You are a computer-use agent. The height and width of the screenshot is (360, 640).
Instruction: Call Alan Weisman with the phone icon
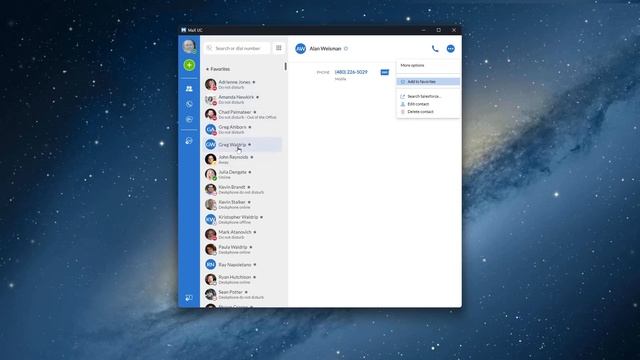pyautogui.click(x=435, y=49)
